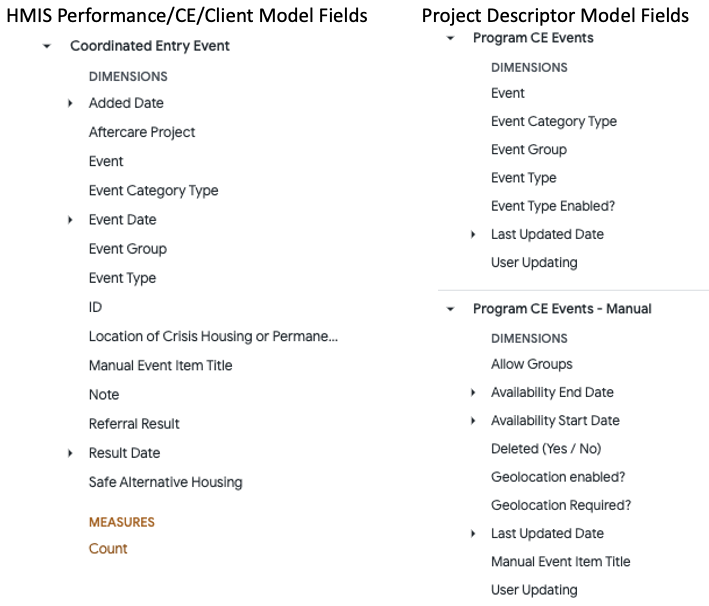Expand the Added Date dimension group
The width and height of the screenshot is (709, 606).
click(x=70, y=103)
